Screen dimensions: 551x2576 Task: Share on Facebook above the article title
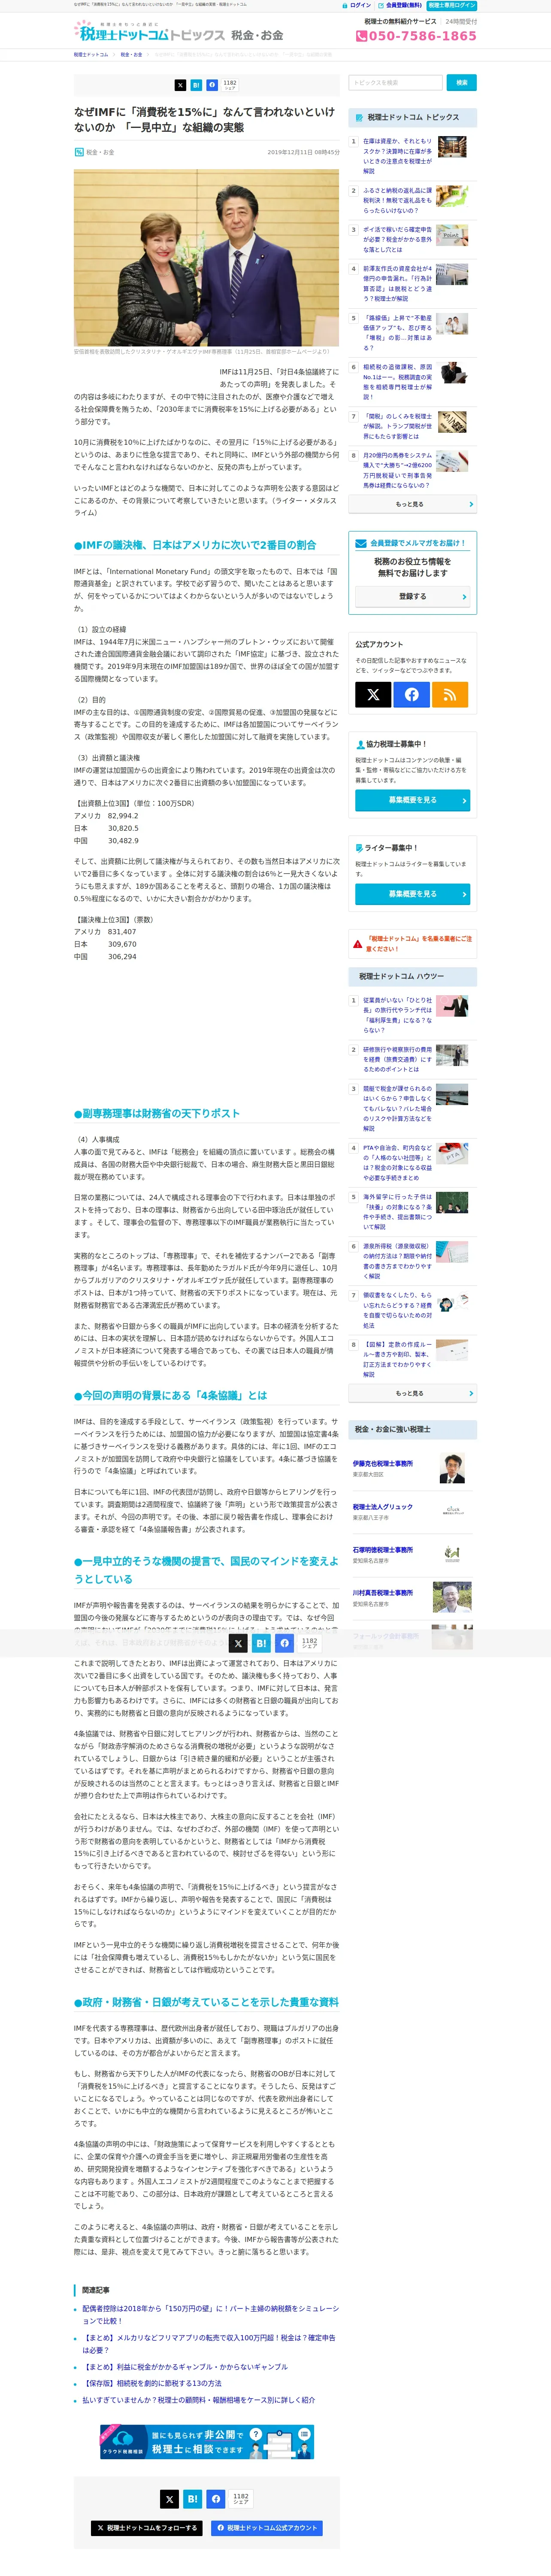212,85
